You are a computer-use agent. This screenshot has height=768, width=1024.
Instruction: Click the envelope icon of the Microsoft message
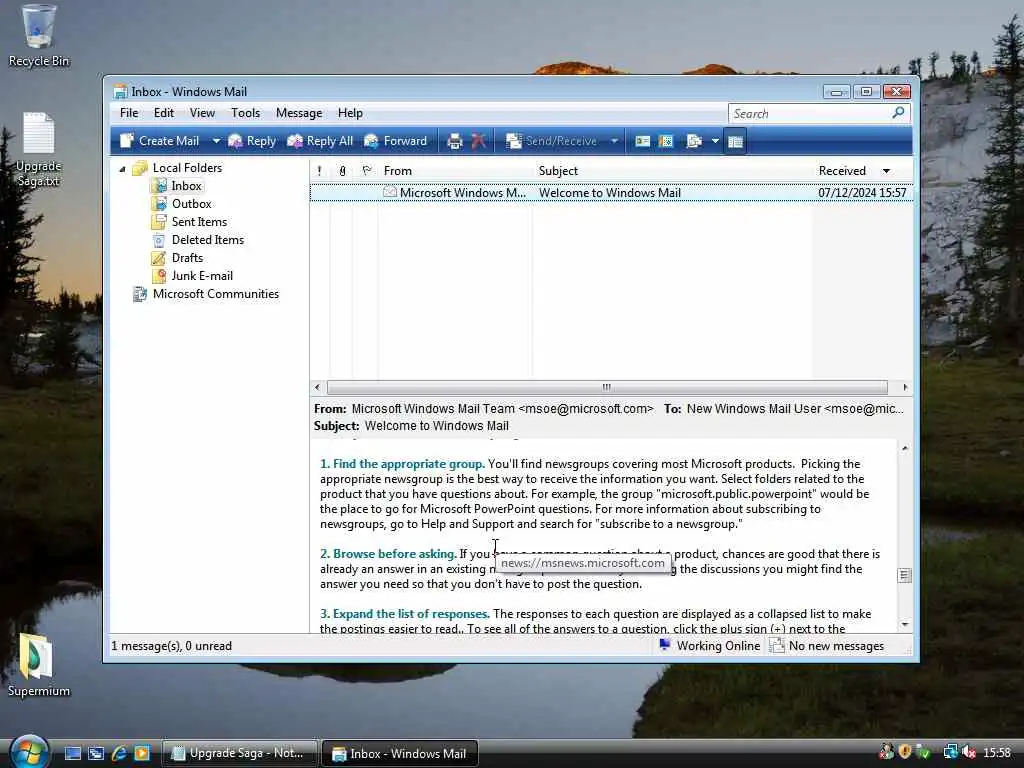390,192
